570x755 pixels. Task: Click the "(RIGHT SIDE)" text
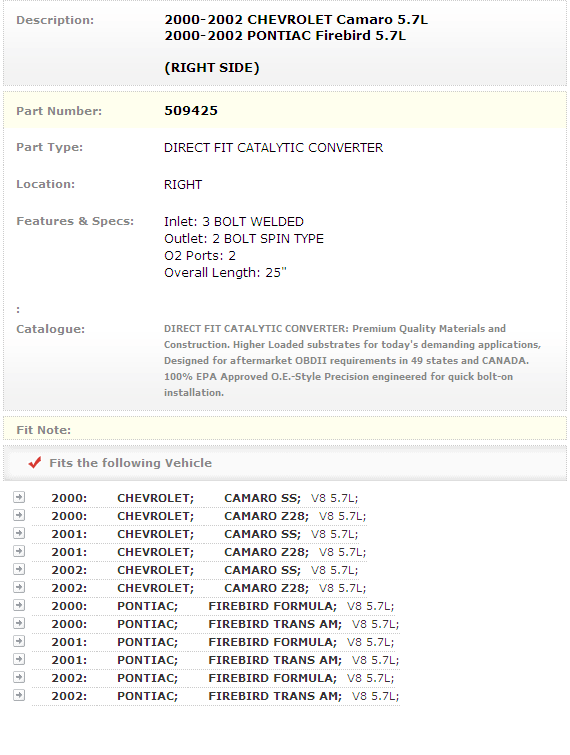(x=212, y=68)
